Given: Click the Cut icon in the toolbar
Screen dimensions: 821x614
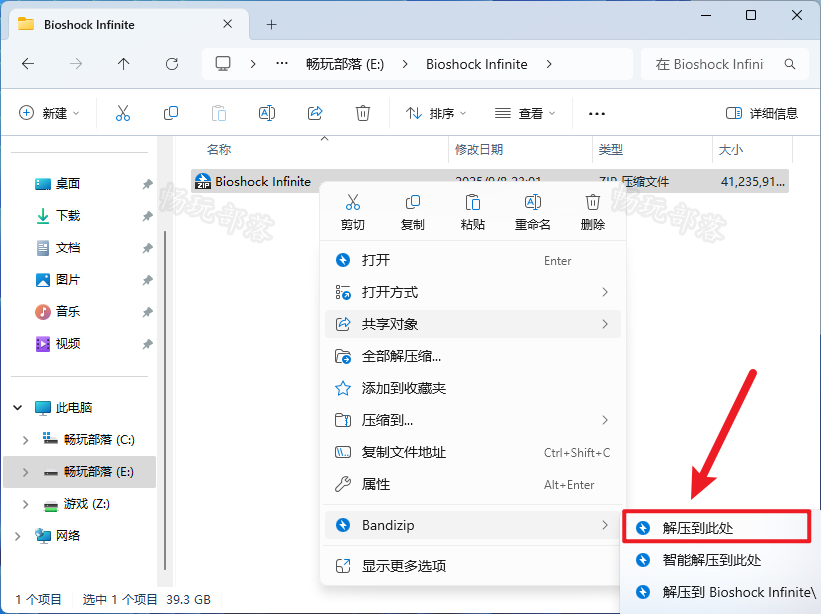Looking at the screenshot, I should 123,113.
